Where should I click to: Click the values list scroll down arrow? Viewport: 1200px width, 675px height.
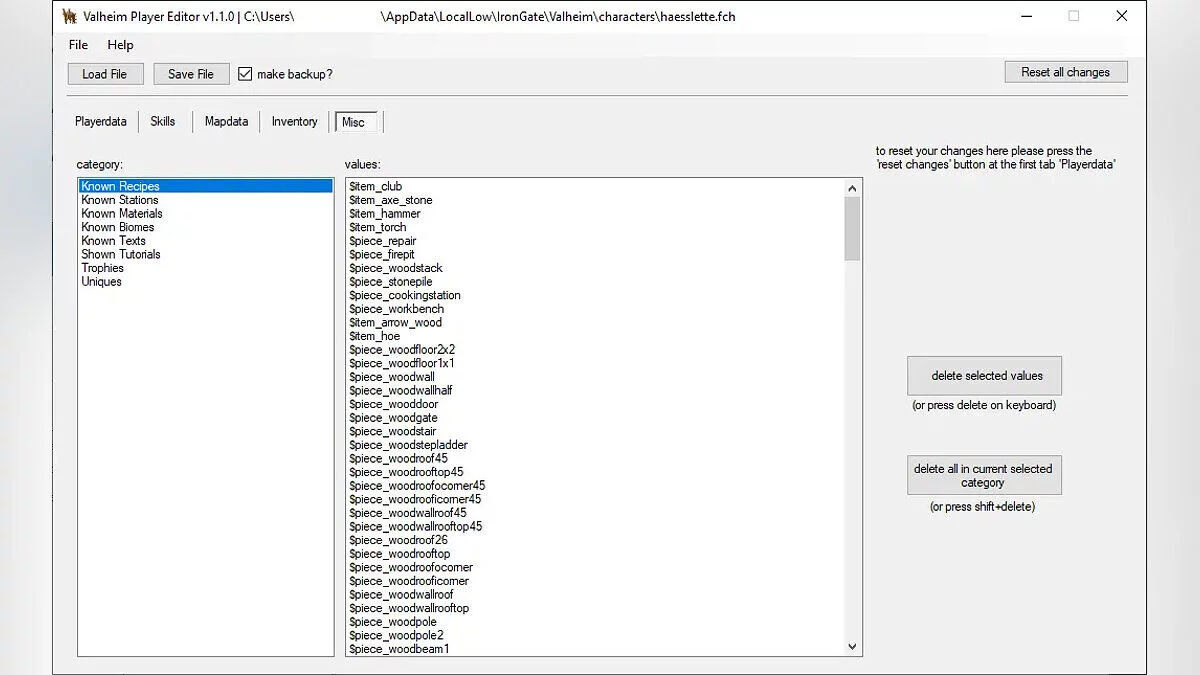(853, 647)
